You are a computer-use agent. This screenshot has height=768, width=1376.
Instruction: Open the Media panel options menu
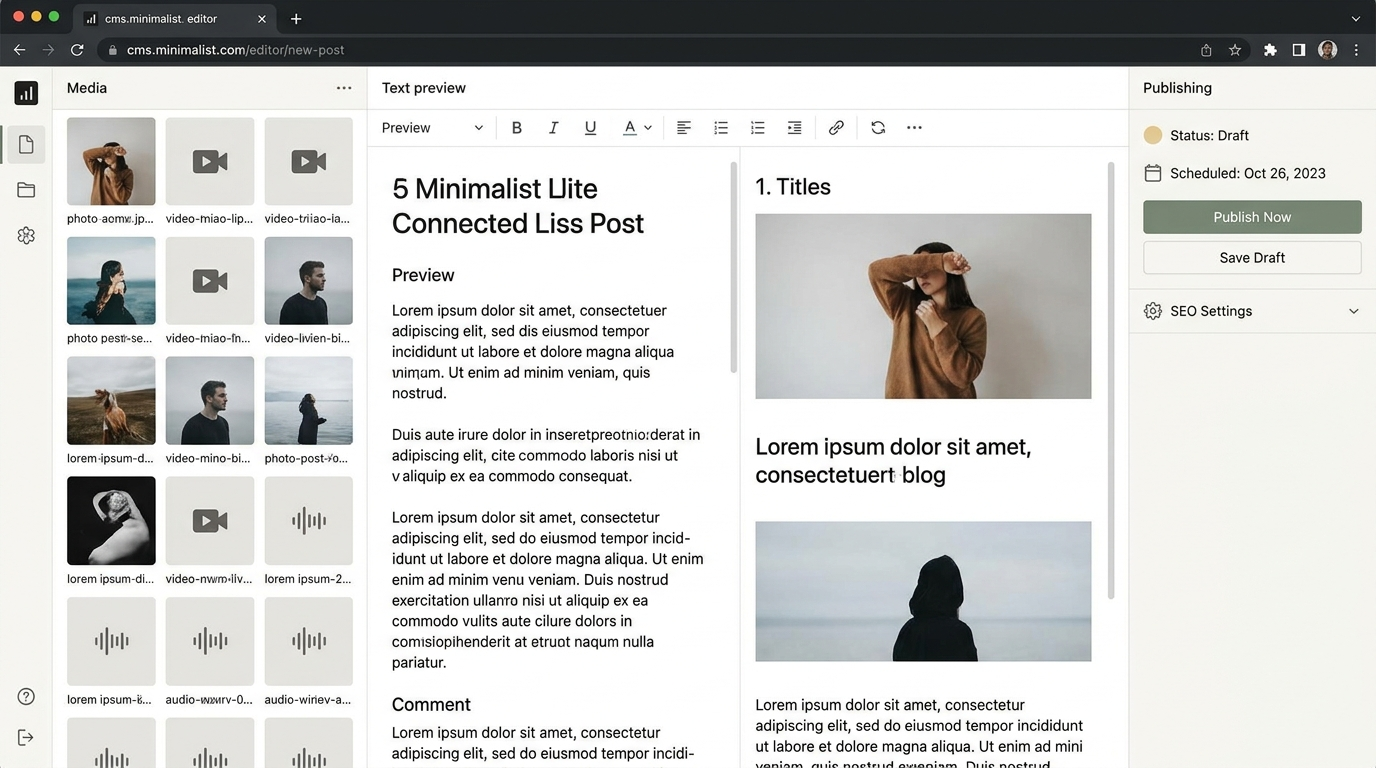(344, 88)
